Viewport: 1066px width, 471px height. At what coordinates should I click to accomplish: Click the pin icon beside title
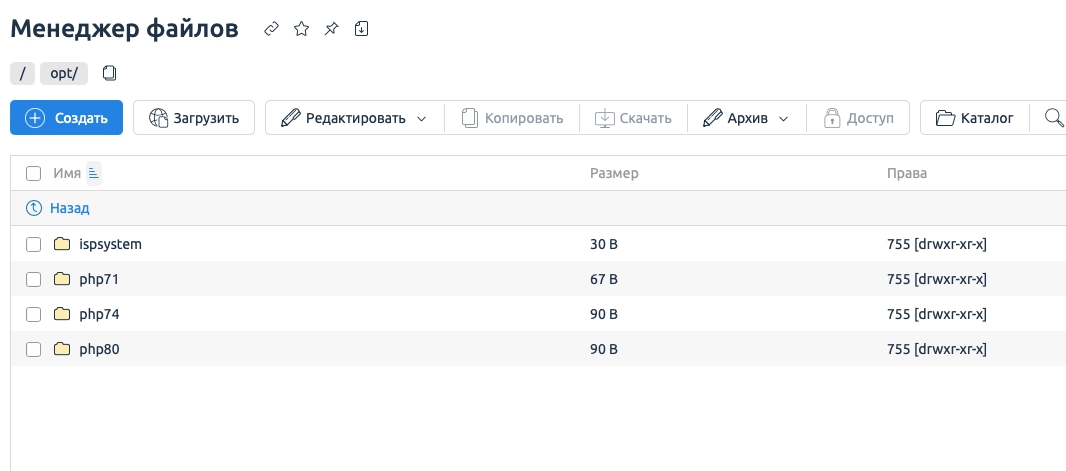[x=331, y=29]
